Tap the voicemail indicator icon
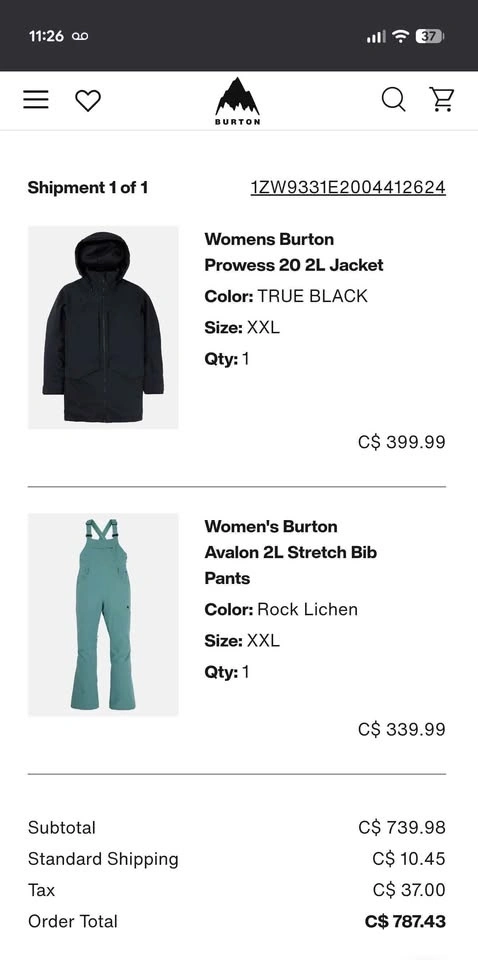The width and height of the screenshot is (478, 960). (80, 36)
